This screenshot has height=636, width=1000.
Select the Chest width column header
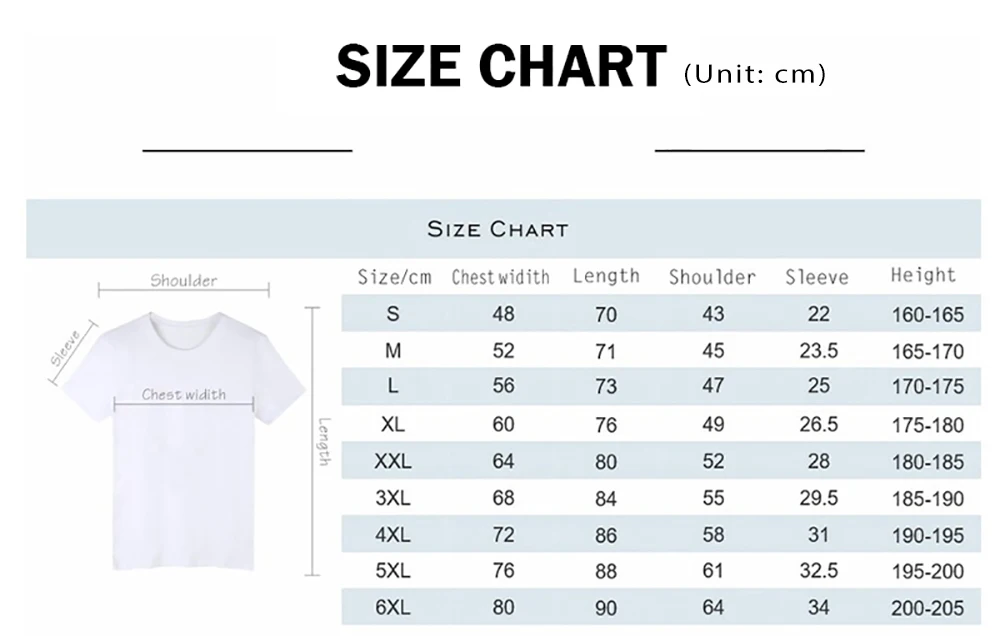tap(500, 277)
